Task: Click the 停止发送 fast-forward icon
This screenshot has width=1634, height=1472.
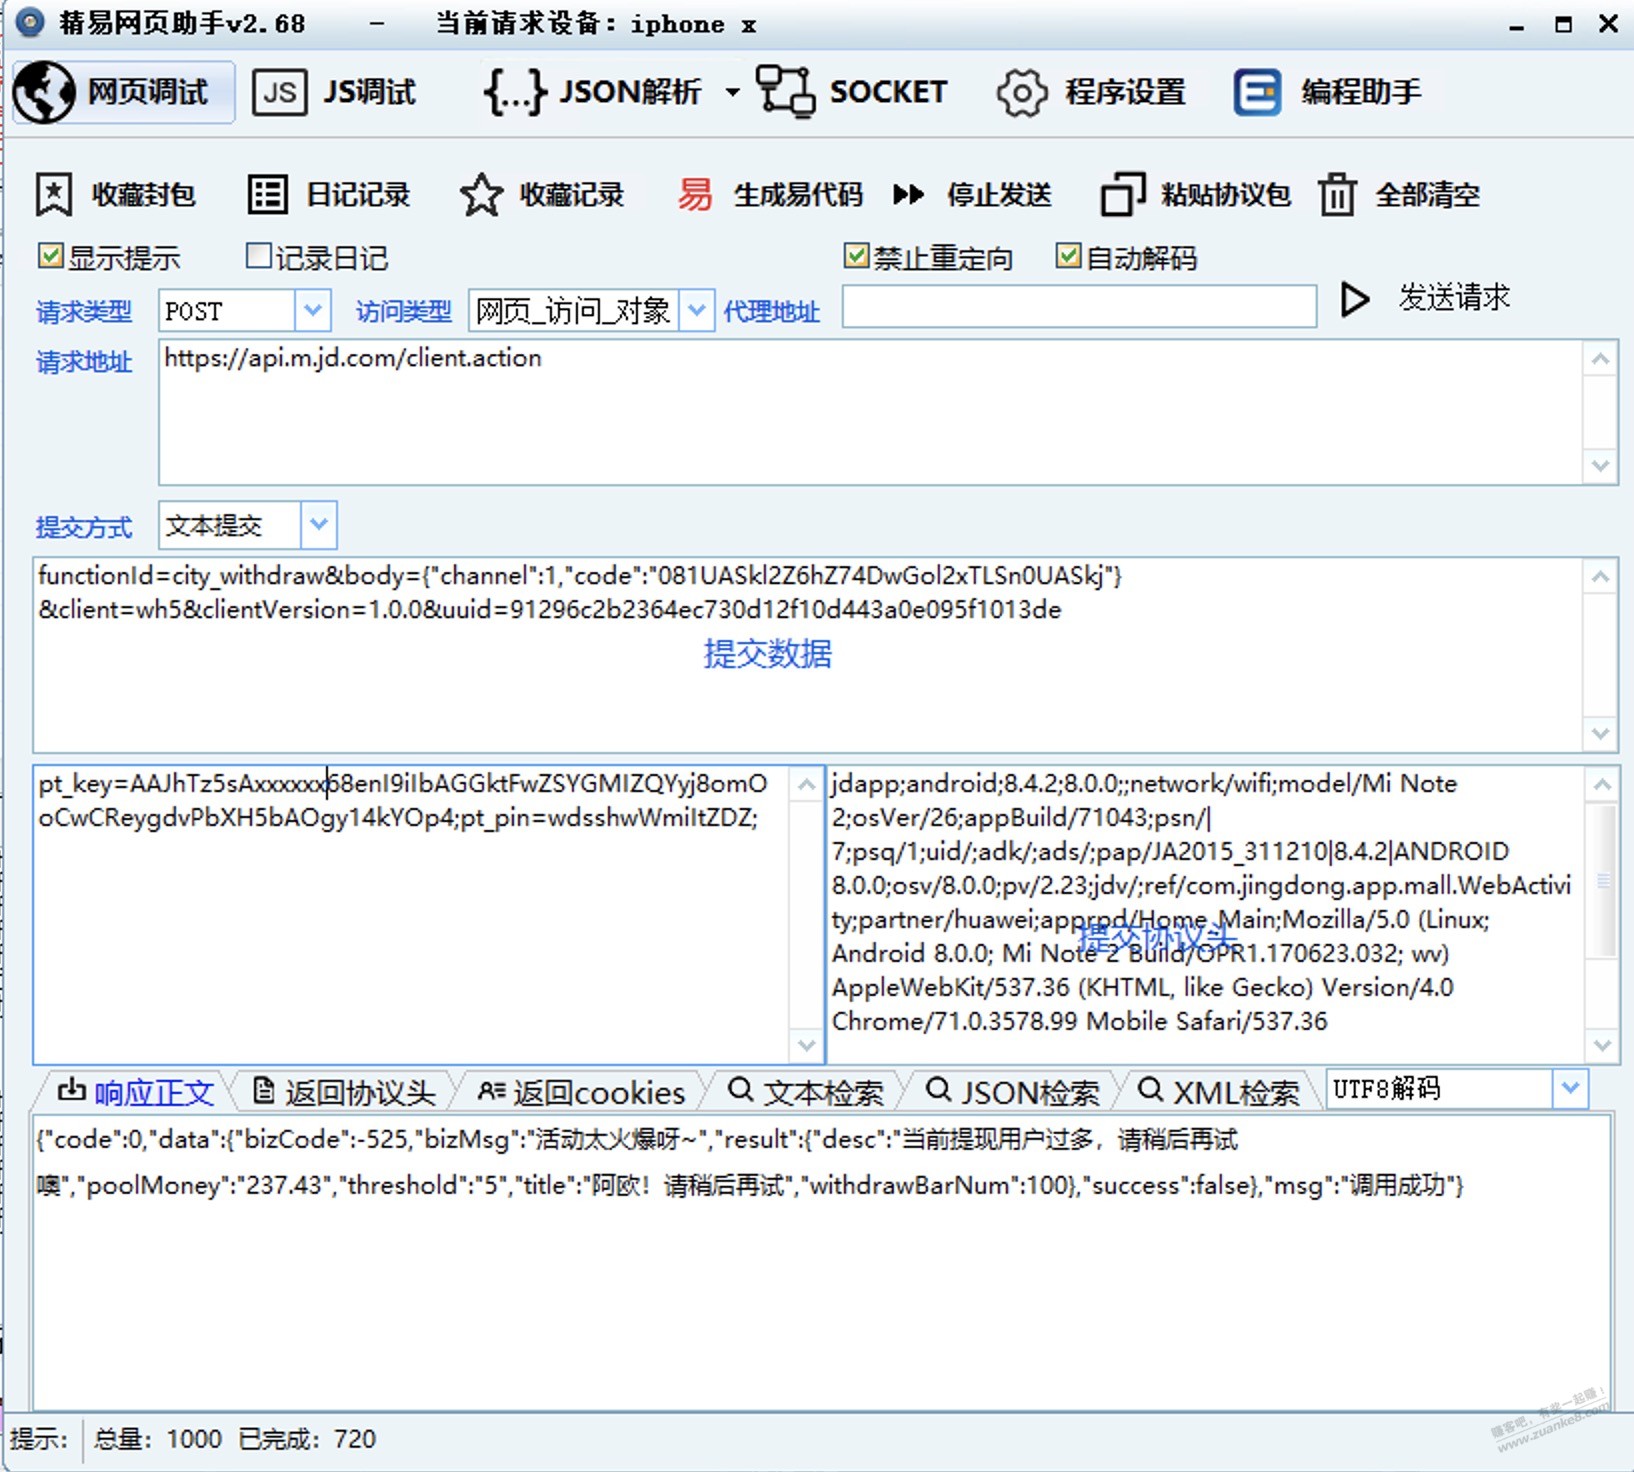Action: [x=908, y=194]
